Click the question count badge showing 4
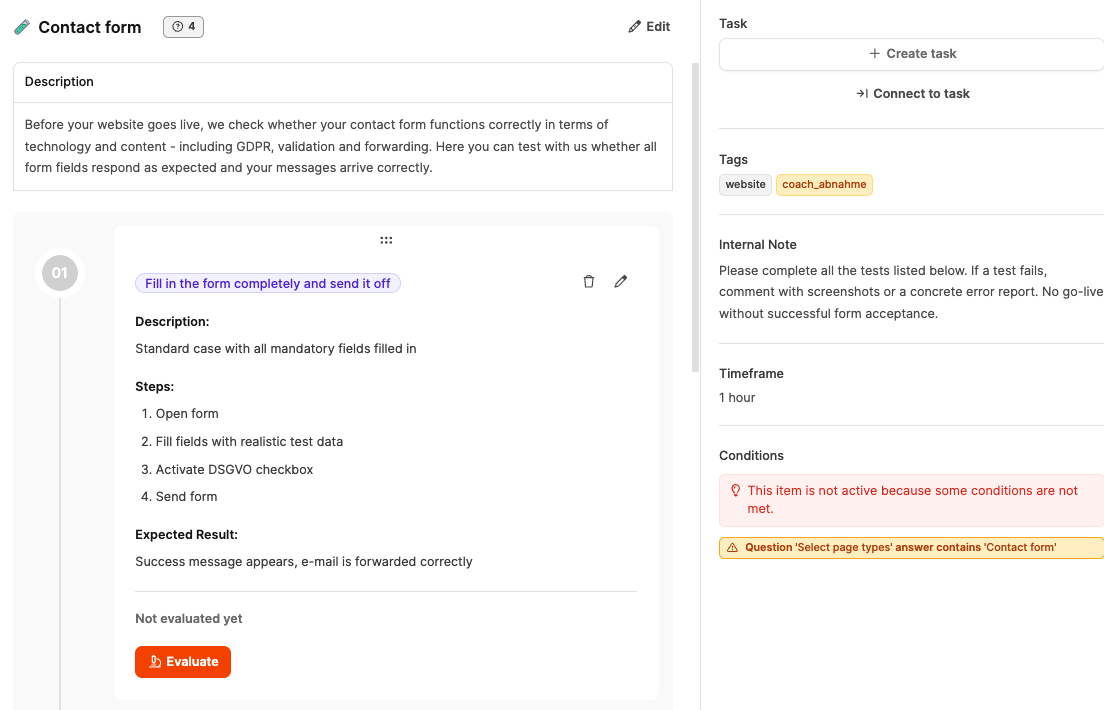The width and height of the screenshot is (1104, 710). (184, 27)
